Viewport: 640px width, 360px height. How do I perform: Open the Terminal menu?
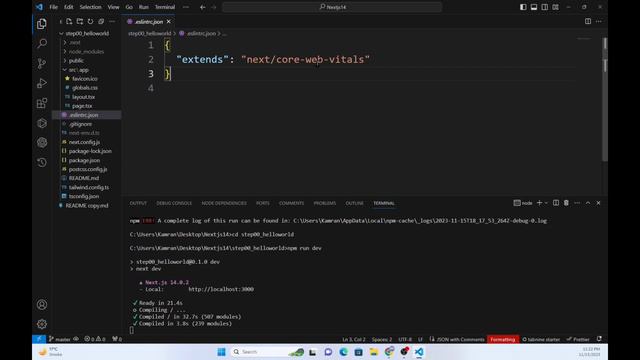coord(165,7)
